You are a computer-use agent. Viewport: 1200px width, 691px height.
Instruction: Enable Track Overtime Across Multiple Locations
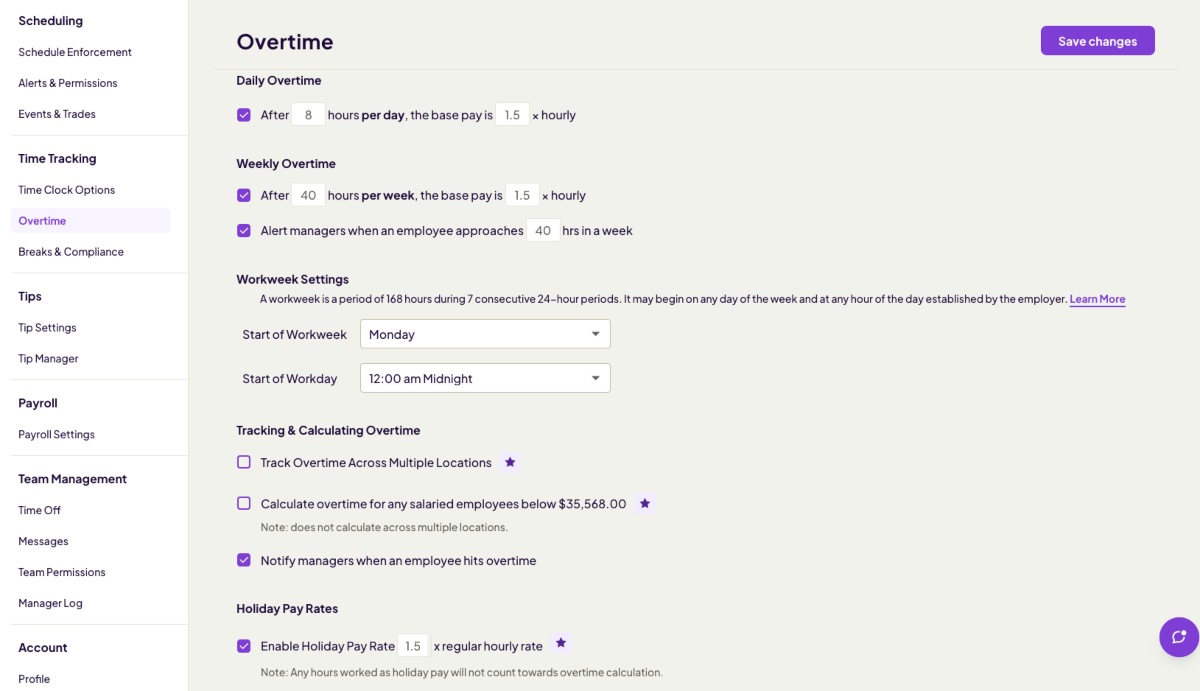(244, 462)
